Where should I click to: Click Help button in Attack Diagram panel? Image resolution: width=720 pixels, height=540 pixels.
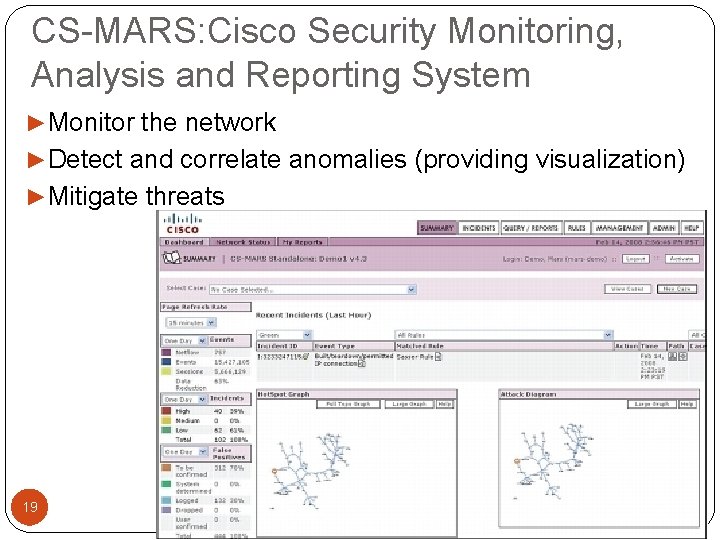click(687, 404)
